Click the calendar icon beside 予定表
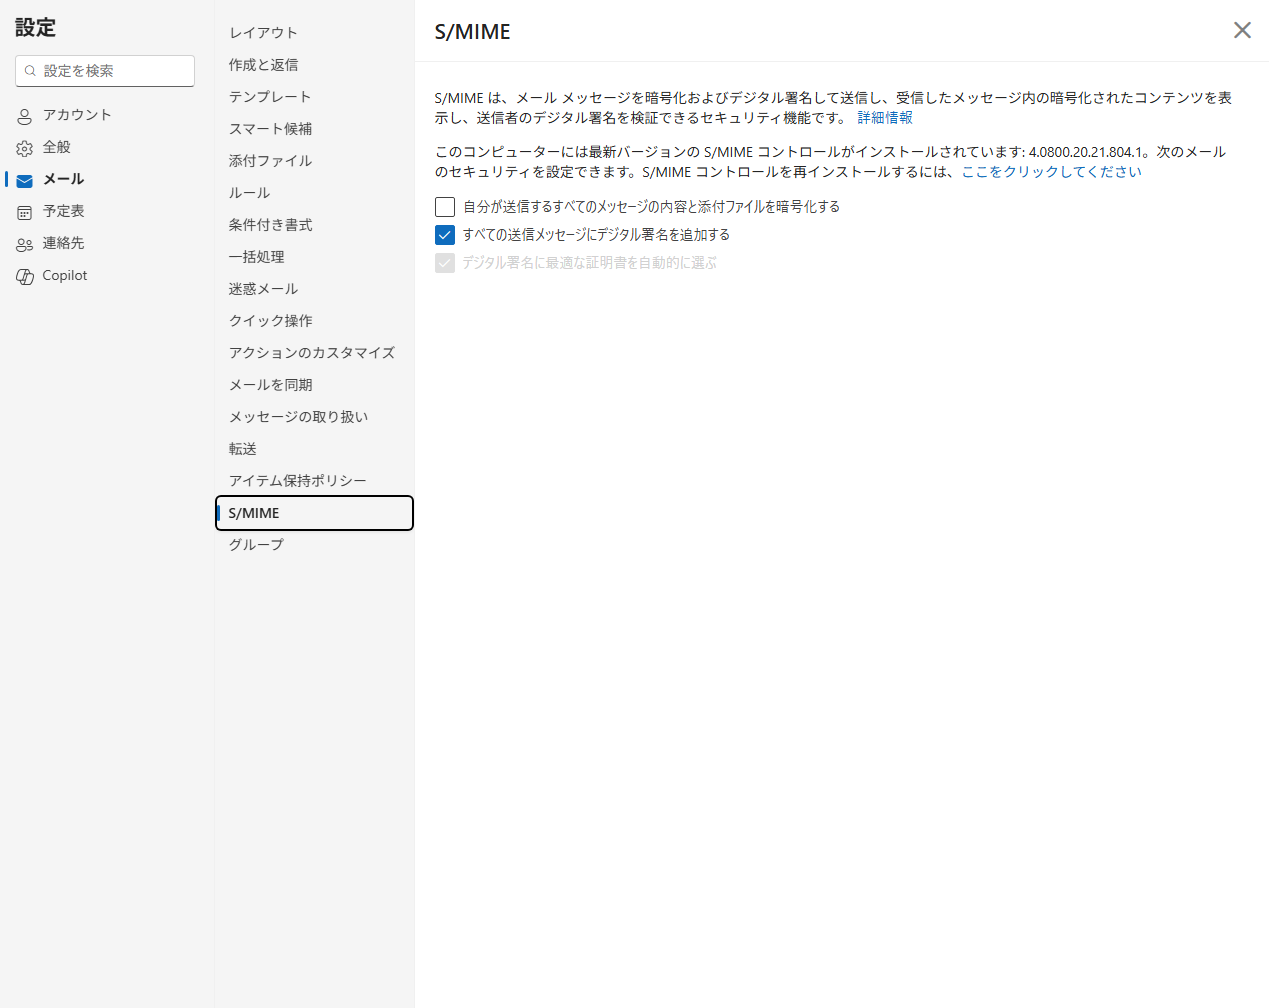 point(25,212)
